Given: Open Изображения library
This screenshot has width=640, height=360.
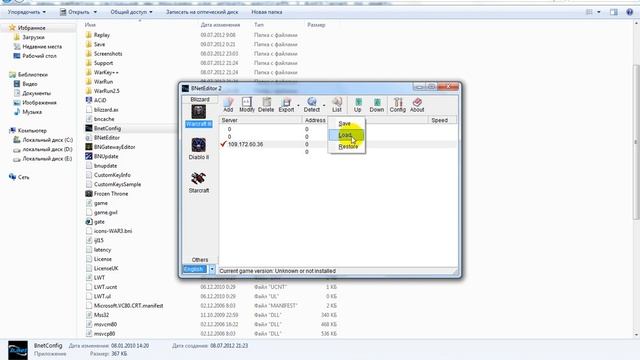Looking at the screenshot, I should click(39, 103).
